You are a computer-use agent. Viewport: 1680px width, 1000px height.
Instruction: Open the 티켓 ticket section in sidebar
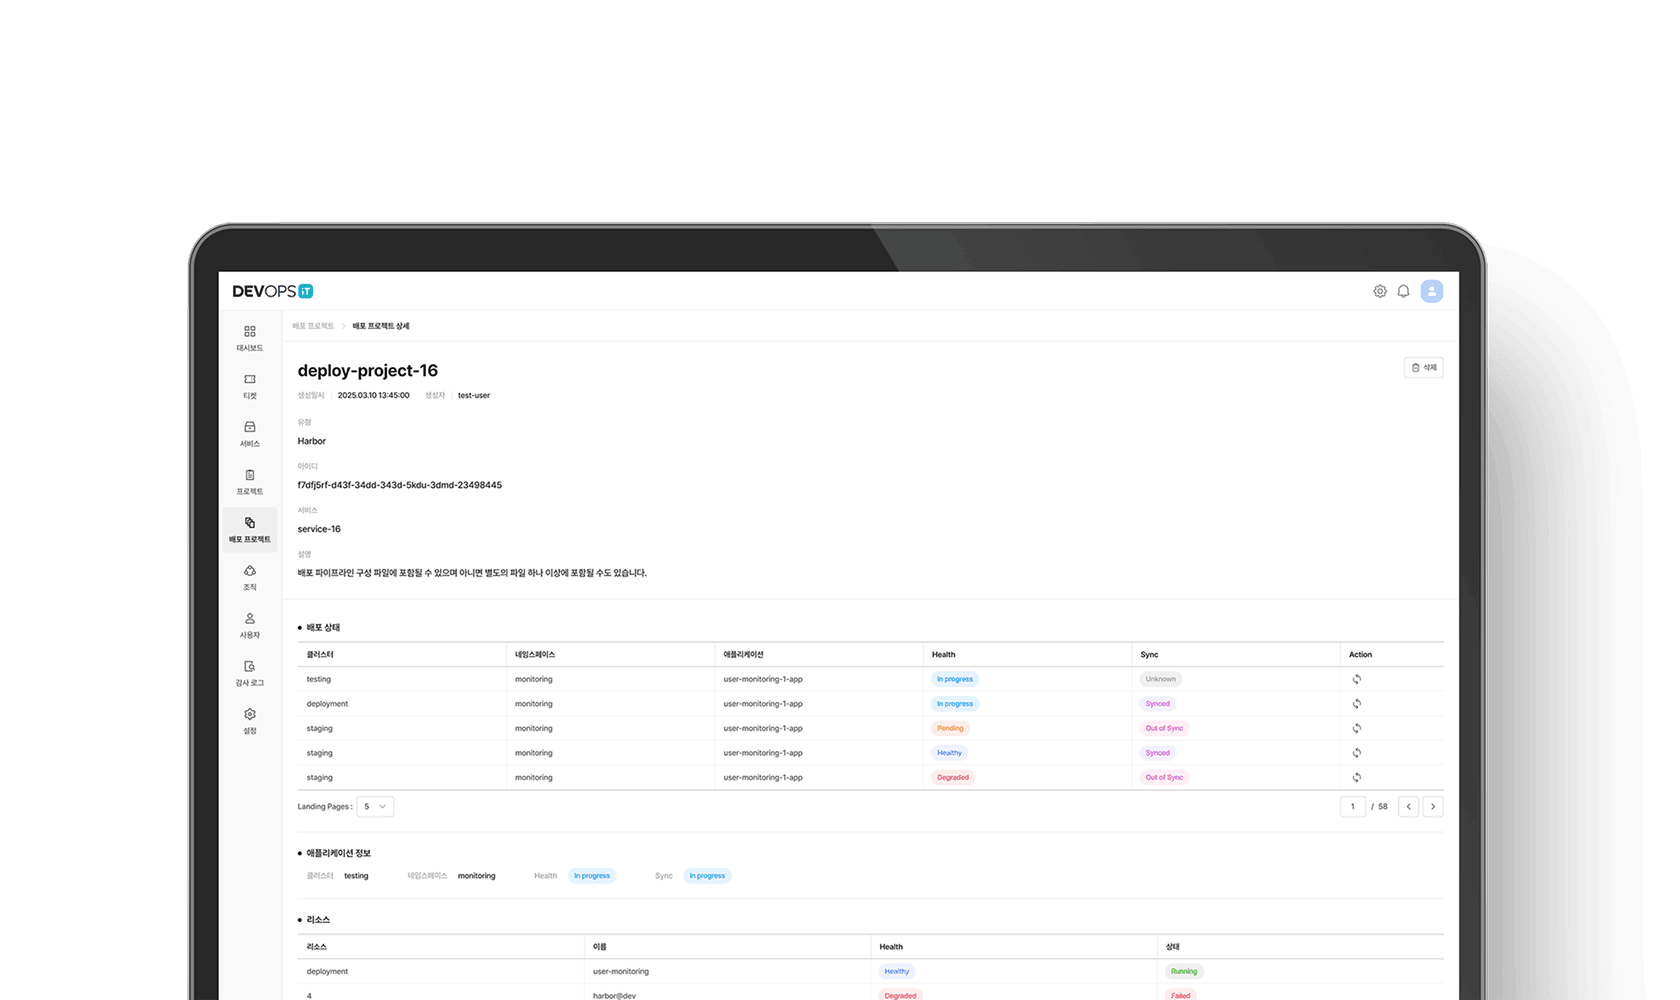(x=250, y=386)
